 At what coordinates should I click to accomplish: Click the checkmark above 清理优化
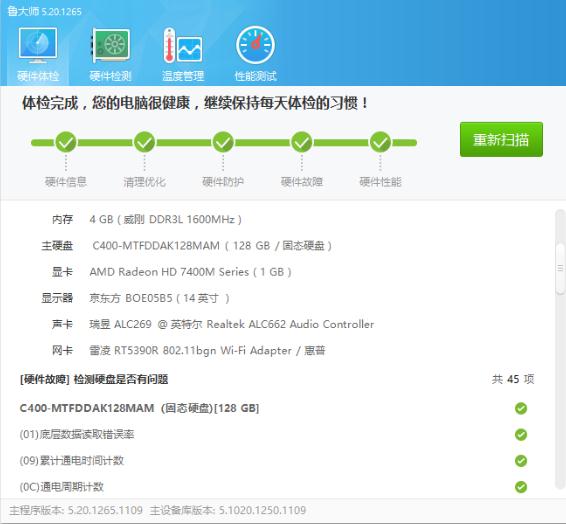pos(144,142)
